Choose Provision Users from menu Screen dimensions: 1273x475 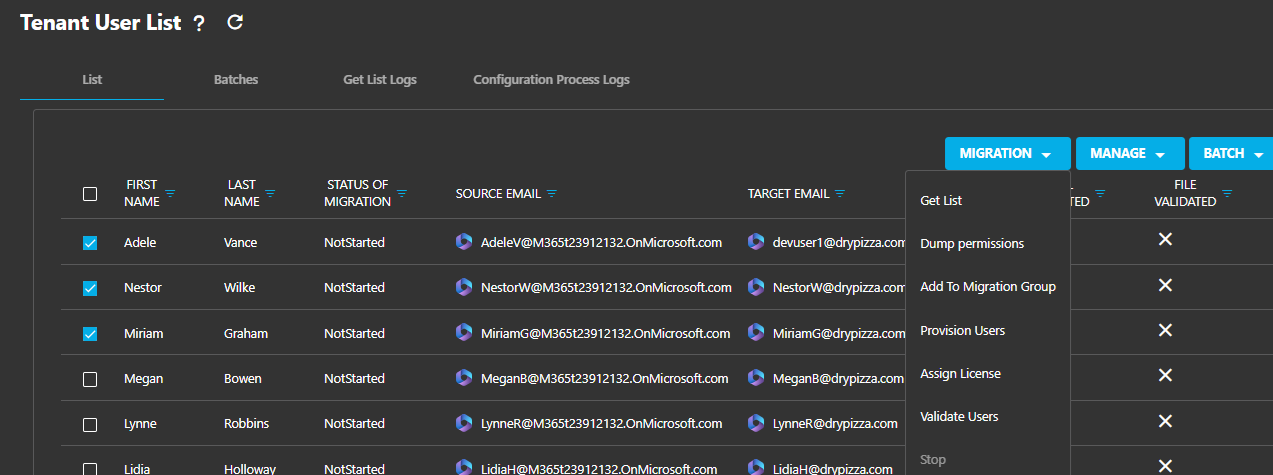click(963, 330)
